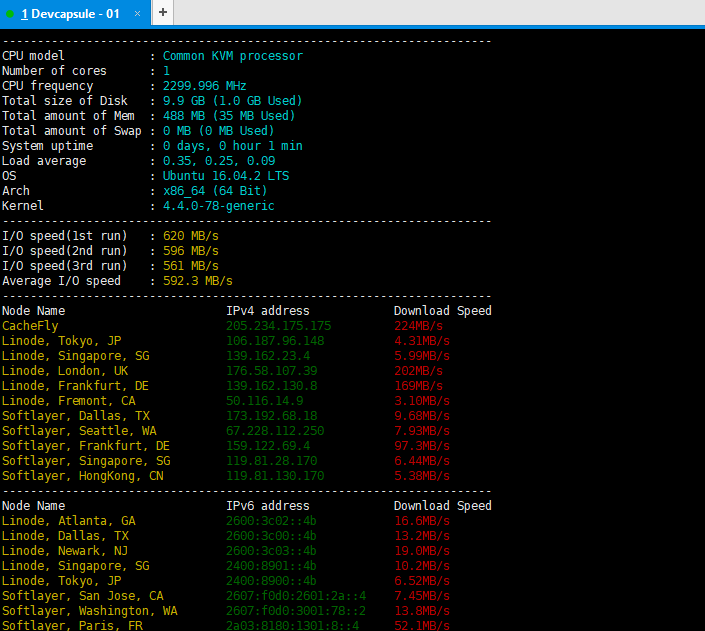This screenshot has height=631, width=705.
Task: Click the 'IPv6 address' column header
Action: coord(268,506)
